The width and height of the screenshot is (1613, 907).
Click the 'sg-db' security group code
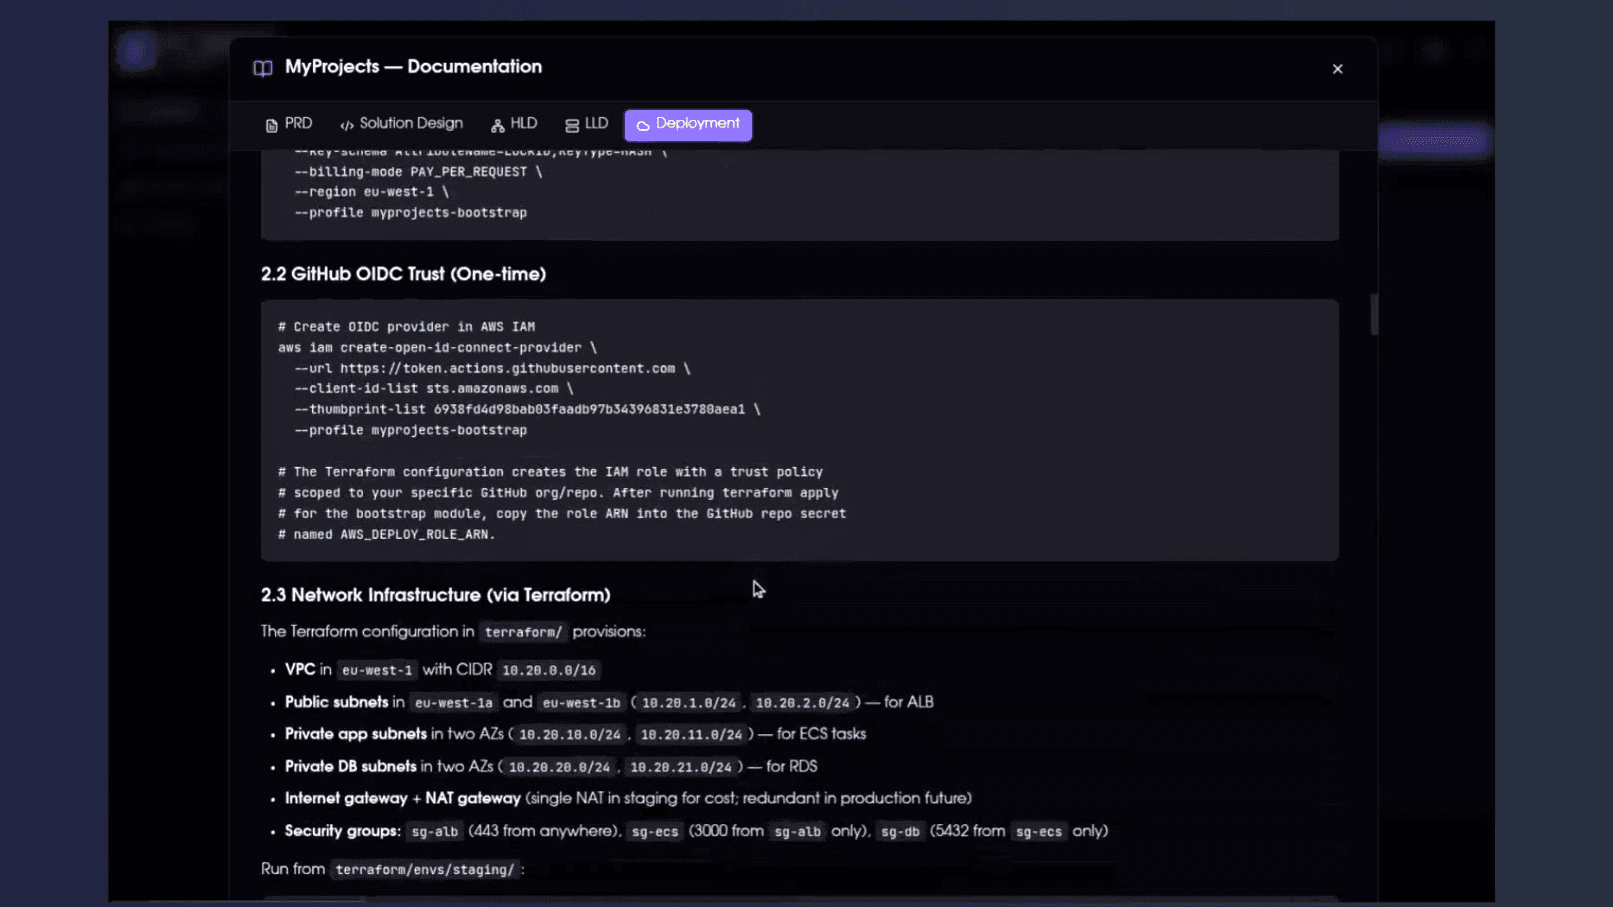[900, 832]
